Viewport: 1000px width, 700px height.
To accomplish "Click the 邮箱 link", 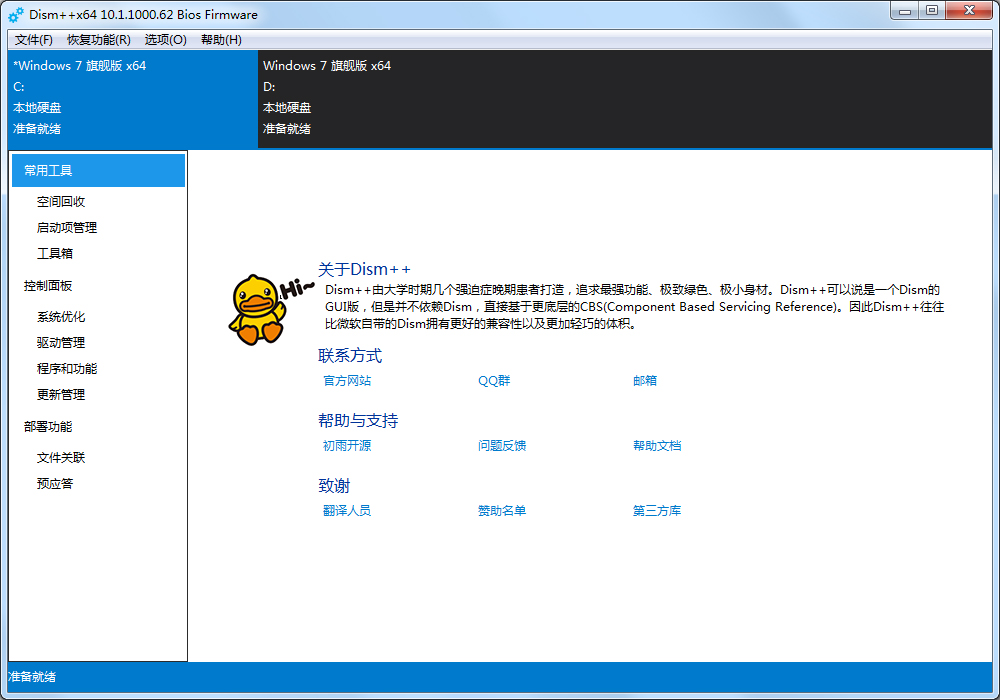I will click(645, 381).
